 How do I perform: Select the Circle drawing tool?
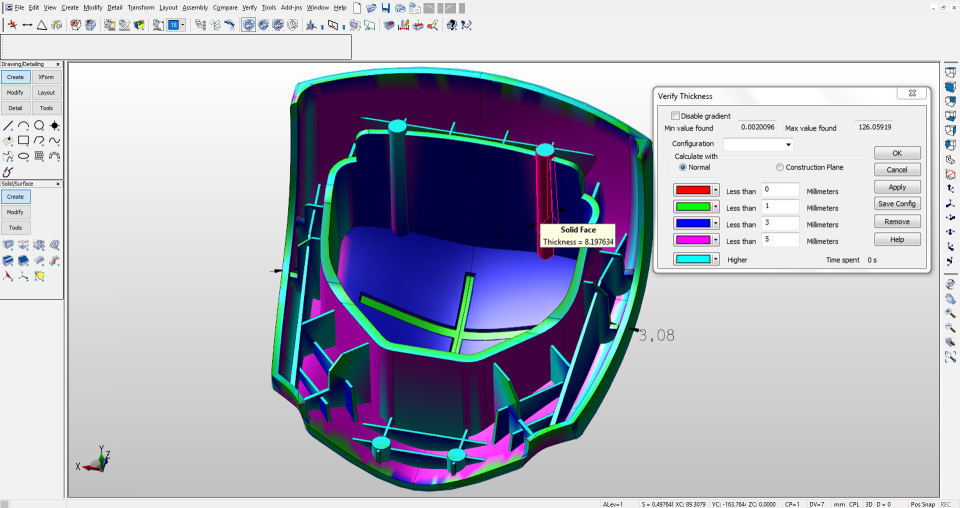[38, 126]
